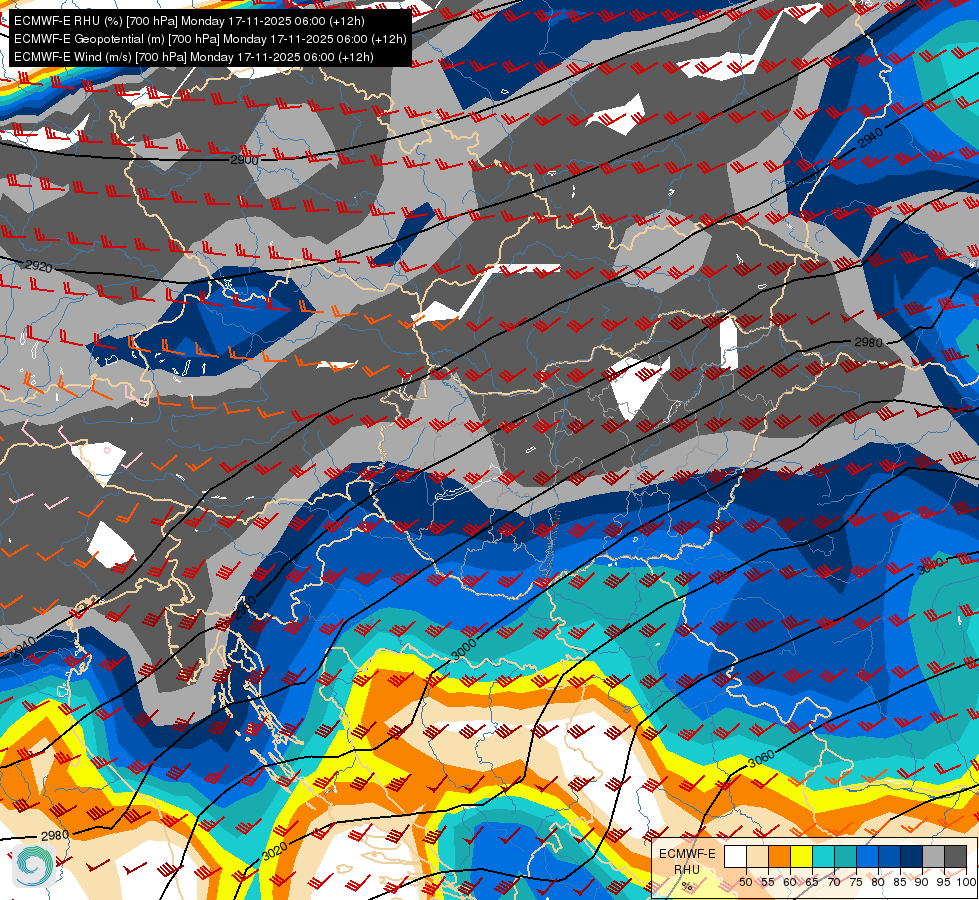Click the 3000 geopotential contour label
Image resolution: width=979 pixels, height=900 pixels.
tap(464, 650)
